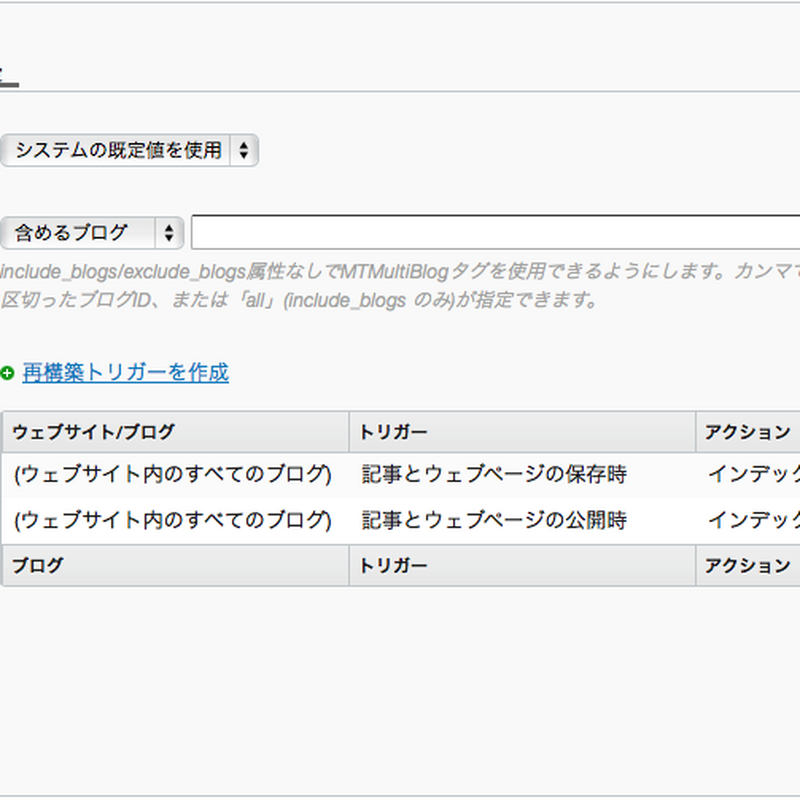Select the 記事とウェブページの保存時 trigger cell
Image resolution: width=800 pixels, height=800 pixels.
point(494,475)
